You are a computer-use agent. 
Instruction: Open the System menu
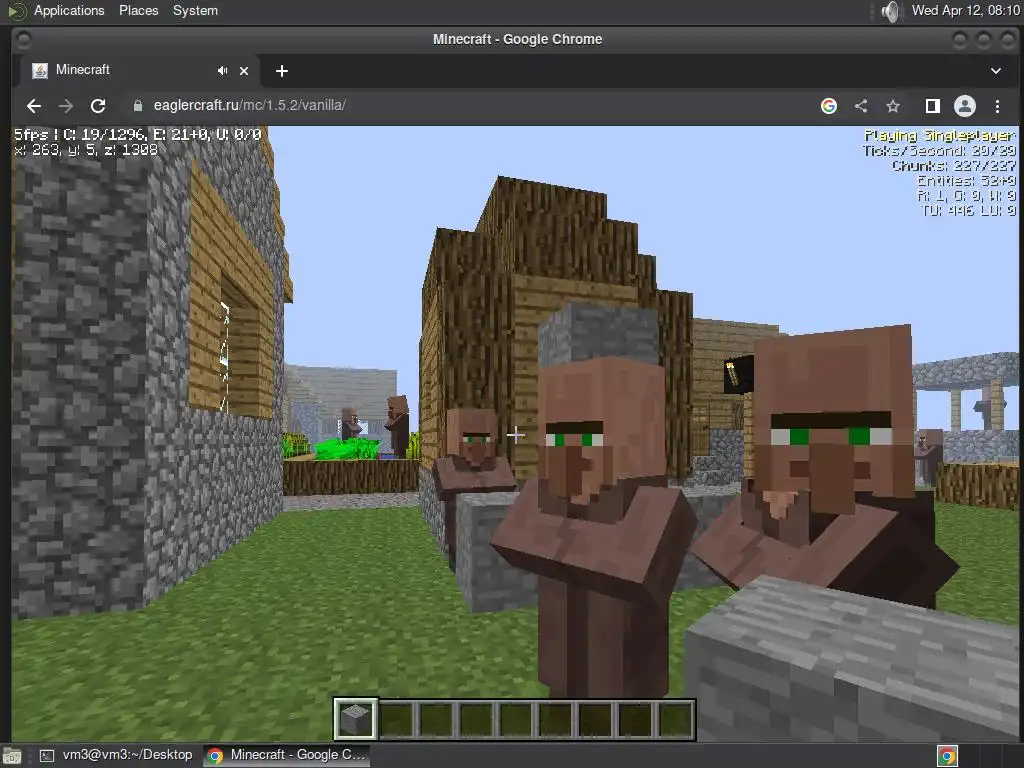(x=195, y=10)
